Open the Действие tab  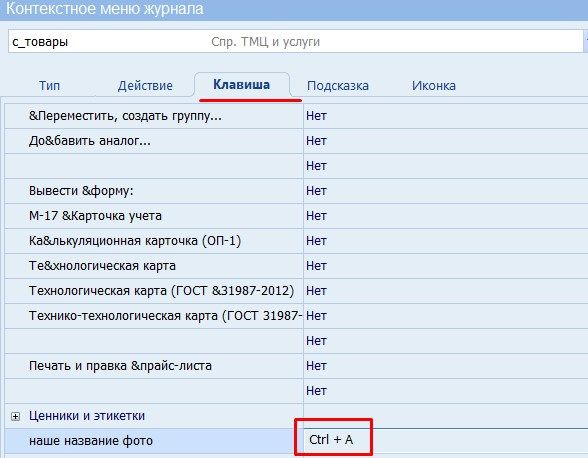tap(145, 86)
